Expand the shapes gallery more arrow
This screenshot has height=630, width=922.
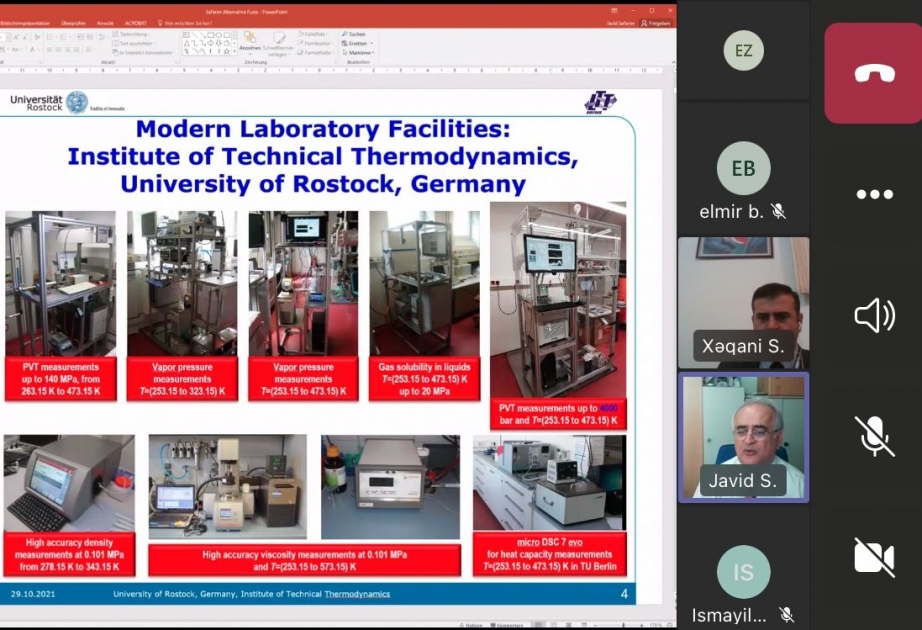click(235, 52)
